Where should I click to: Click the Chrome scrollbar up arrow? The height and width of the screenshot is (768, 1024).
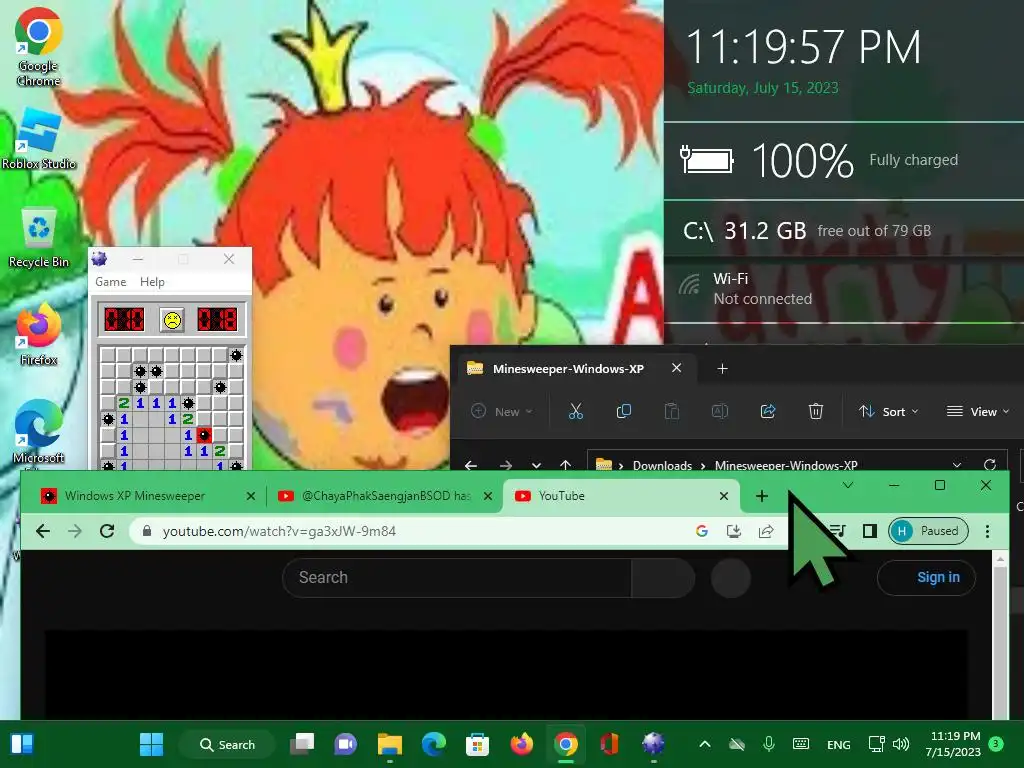tap(1000, 560)
